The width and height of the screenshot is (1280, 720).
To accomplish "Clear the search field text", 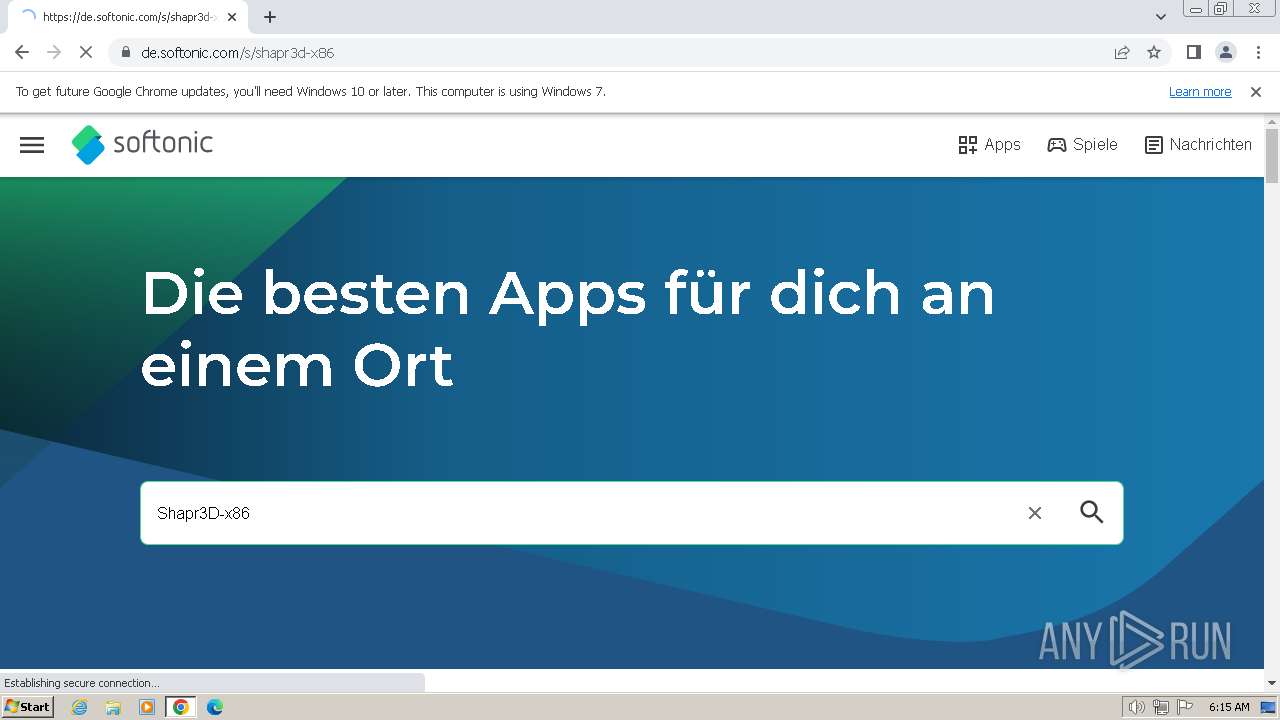I will pyautogui.click(x=1035, y=513).
